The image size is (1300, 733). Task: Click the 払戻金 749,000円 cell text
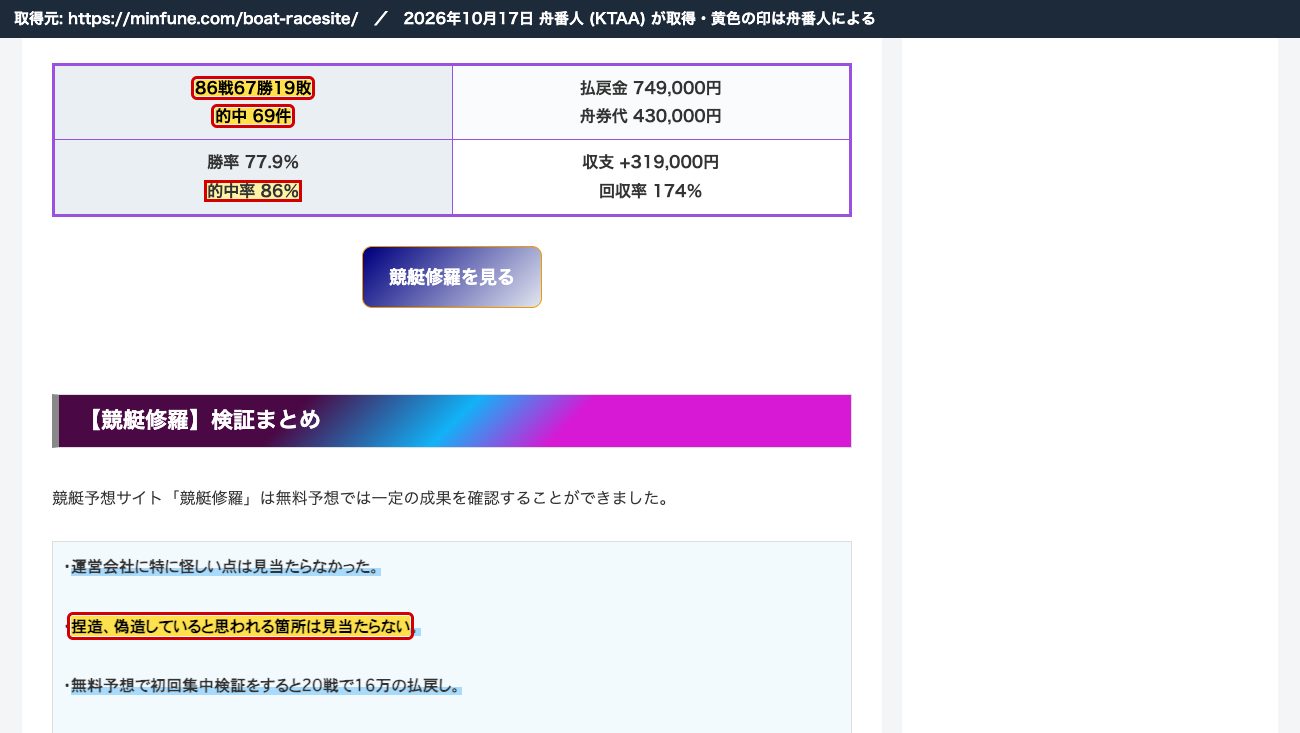pyautogui.click(x=651, y=88)
